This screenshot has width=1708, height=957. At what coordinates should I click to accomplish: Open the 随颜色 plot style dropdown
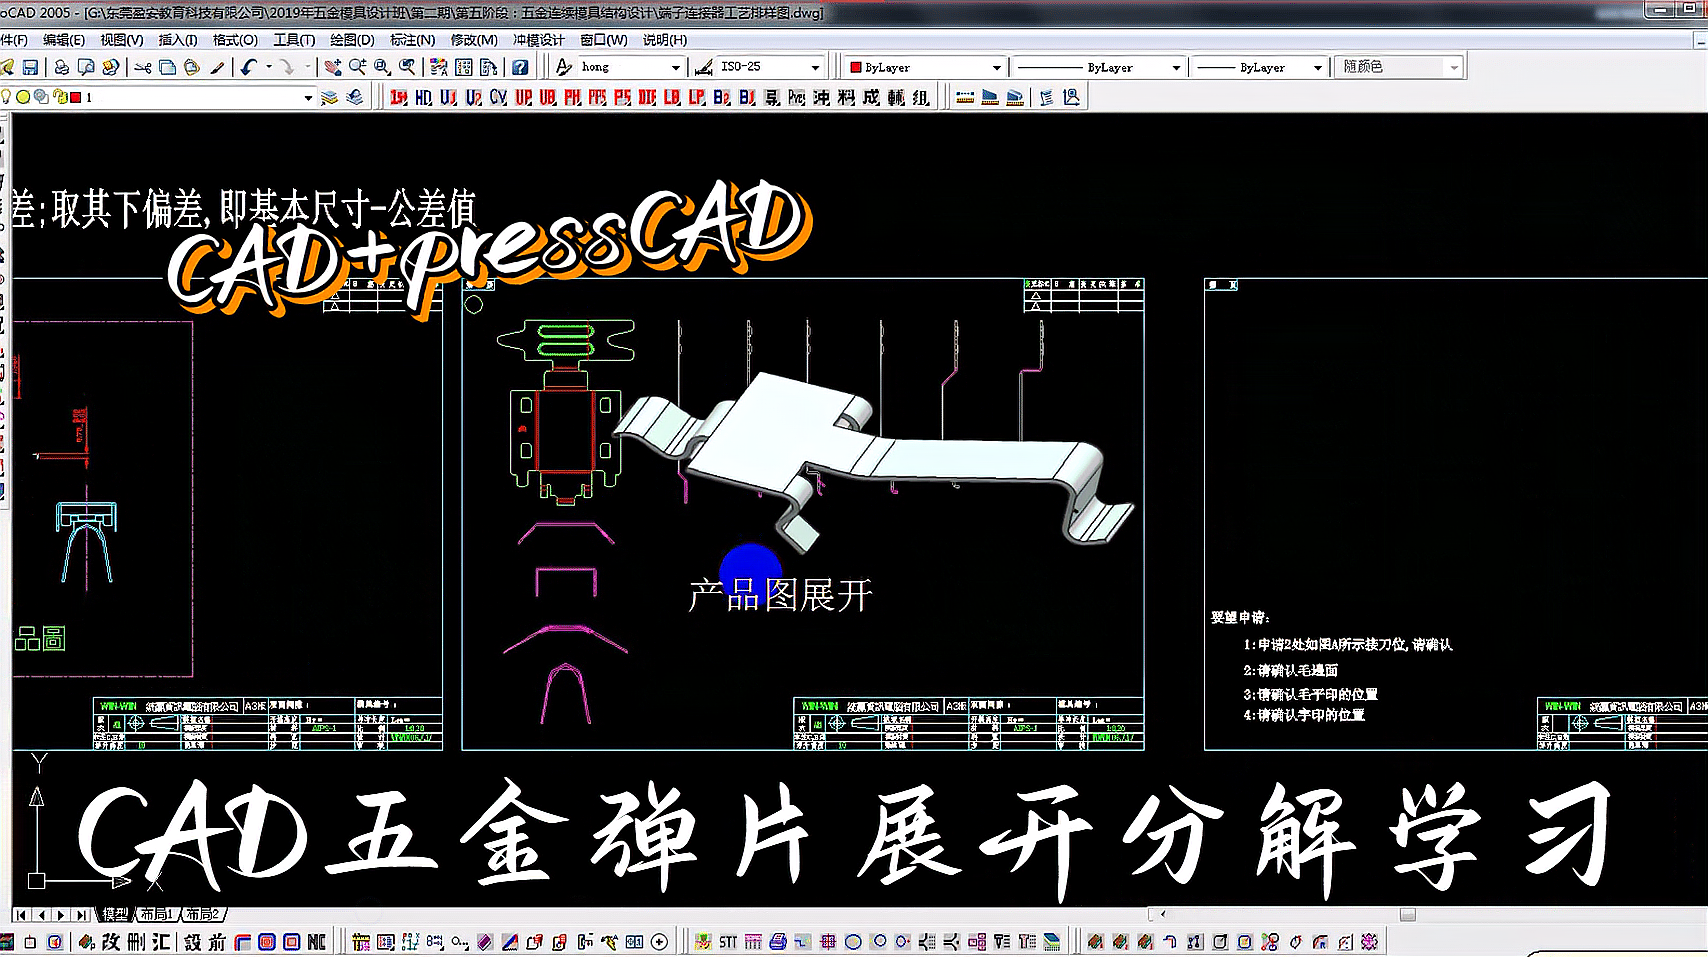coord(1453,67)
